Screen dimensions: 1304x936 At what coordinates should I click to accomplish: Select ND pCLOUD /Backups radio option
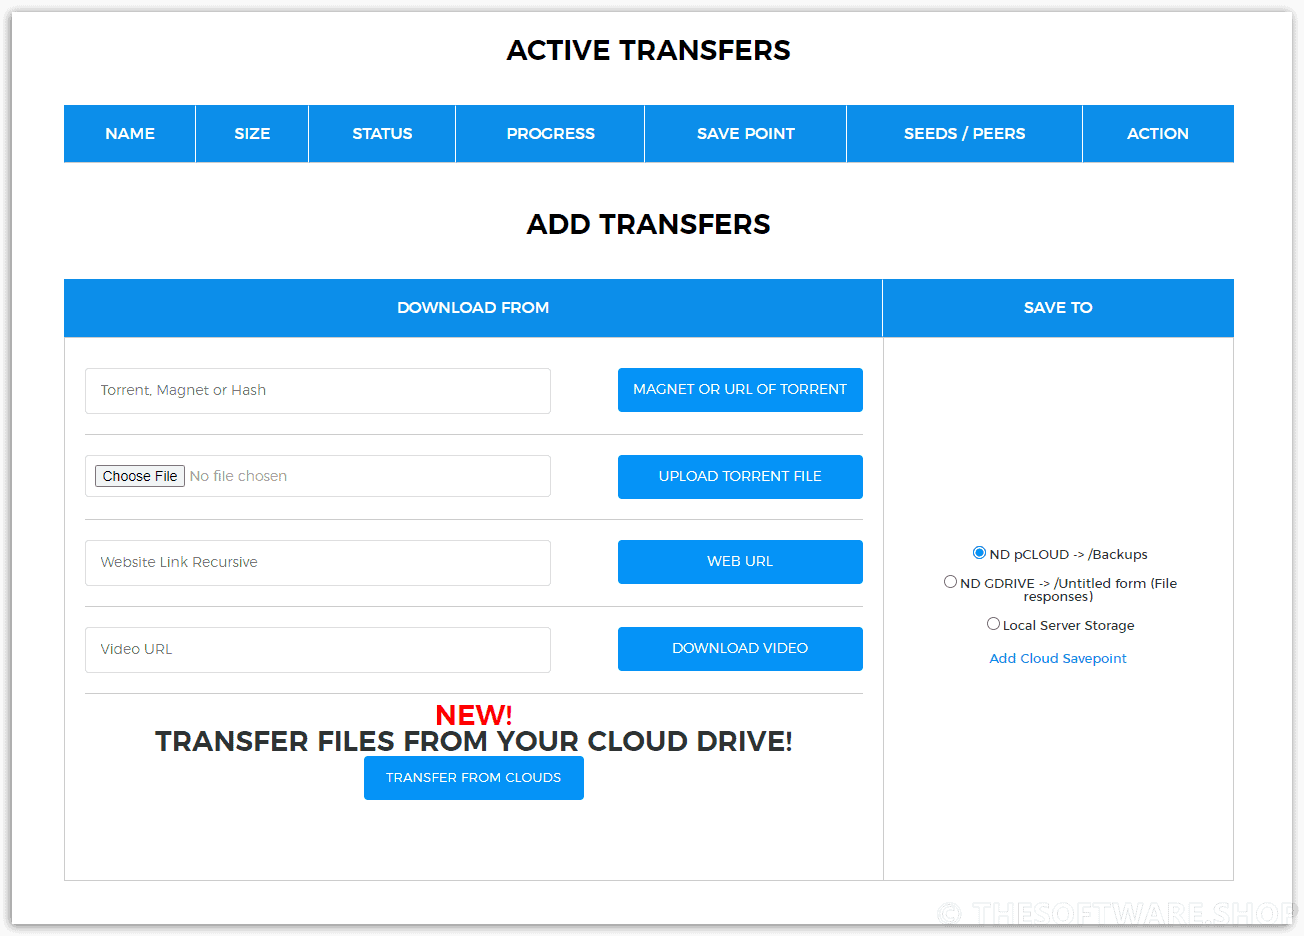(979, 553)
